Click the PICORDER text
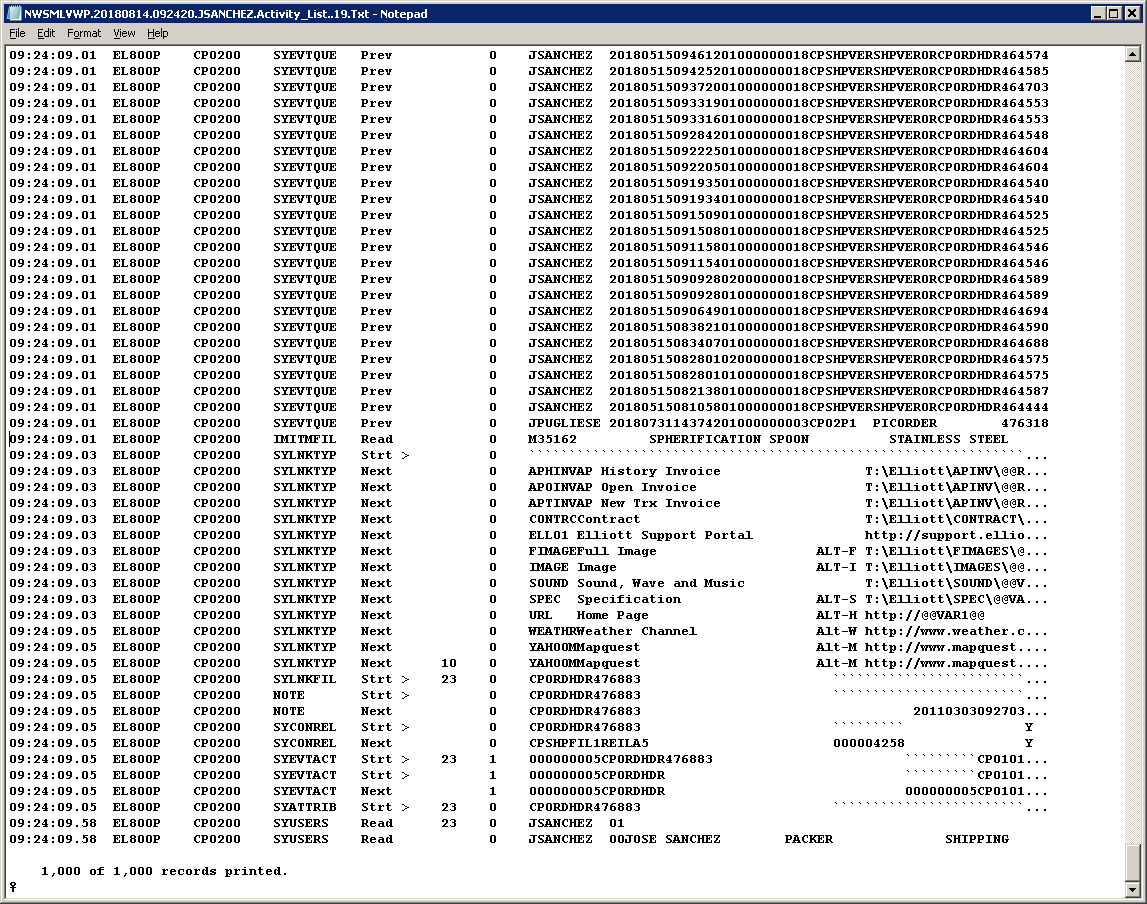 point(904,423)
